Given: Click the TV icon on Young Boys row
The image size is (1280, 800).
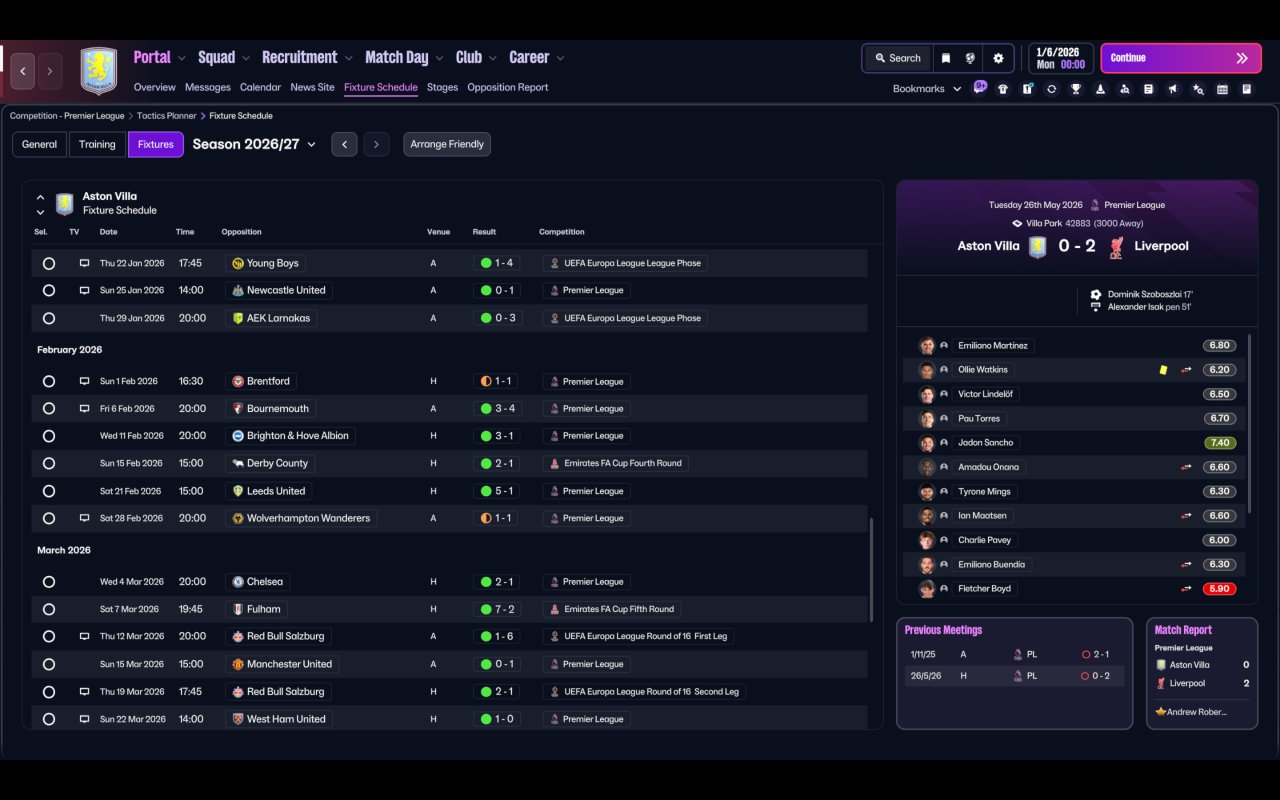Looking at the screenshot, I should [x=84, y=263].
